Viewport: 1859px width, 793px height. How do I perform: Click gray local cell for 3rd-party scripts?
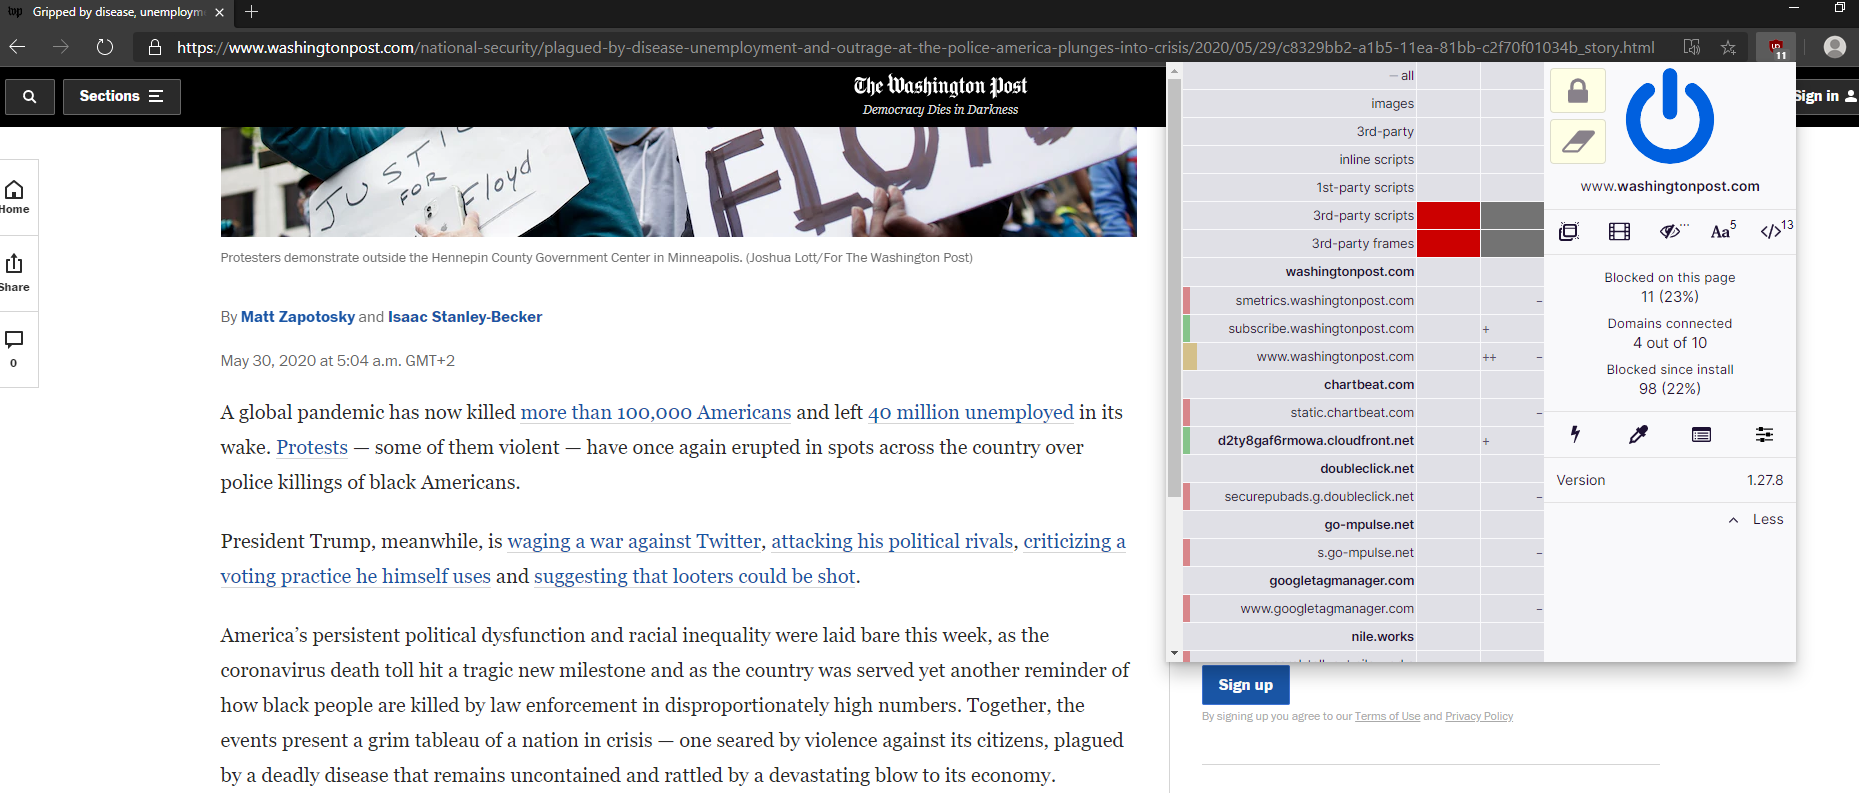click(1512, 215)
